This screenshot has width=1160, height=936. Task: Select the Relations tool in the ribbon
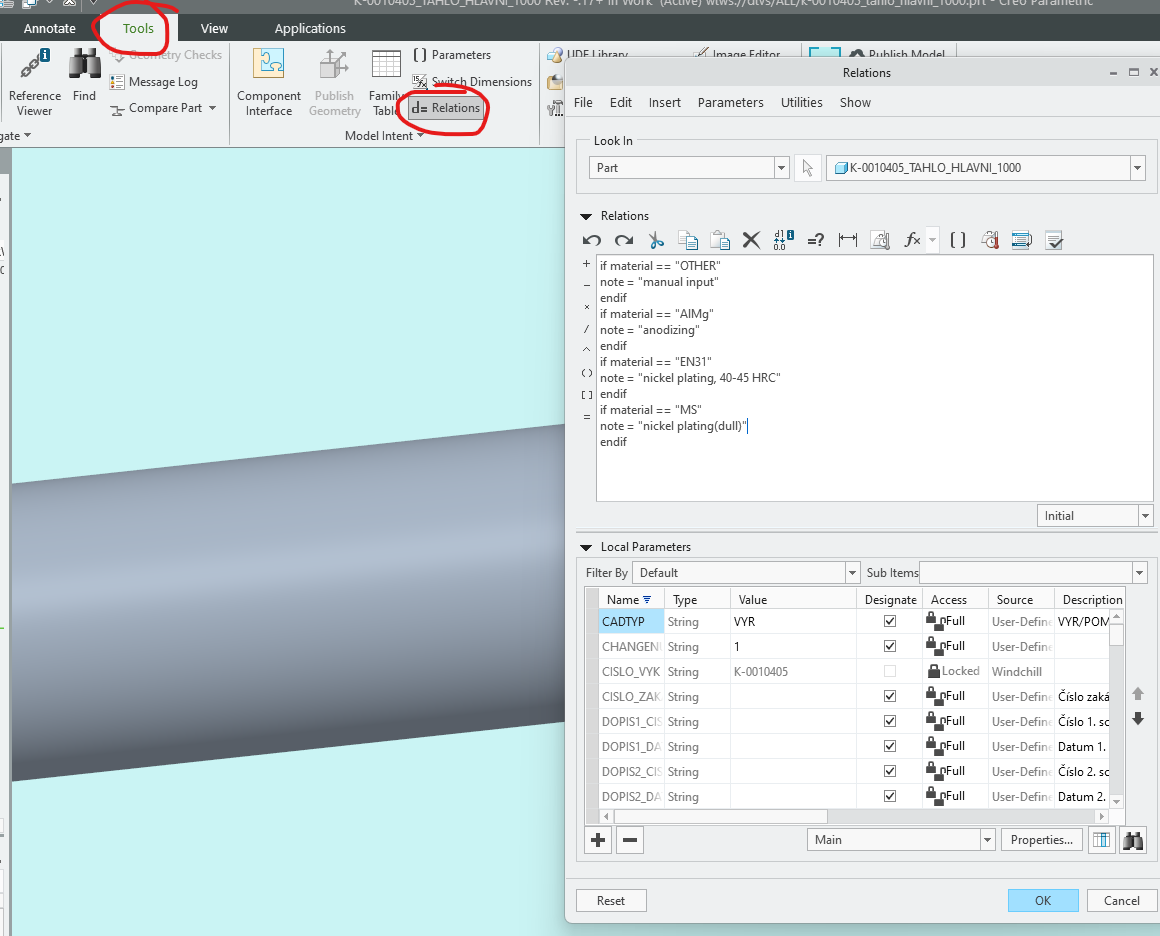[x=443, y=108]
